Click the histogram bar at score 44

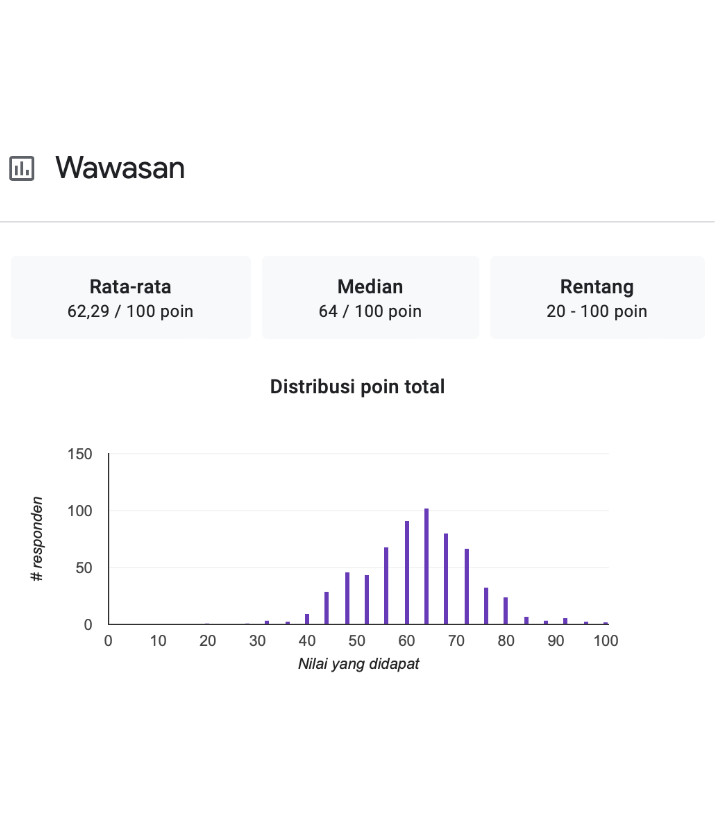[x=326, y=608]
